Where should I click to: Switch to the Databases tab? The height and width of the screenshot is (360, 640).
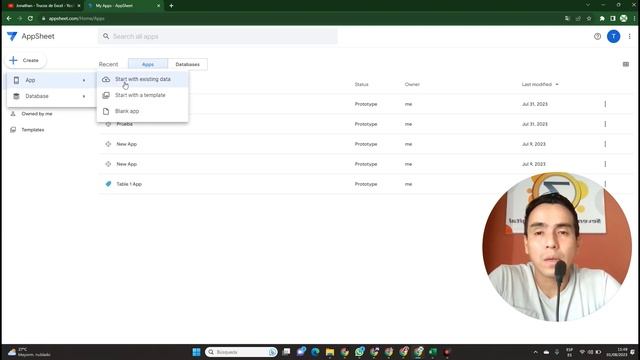coord(187,64)
